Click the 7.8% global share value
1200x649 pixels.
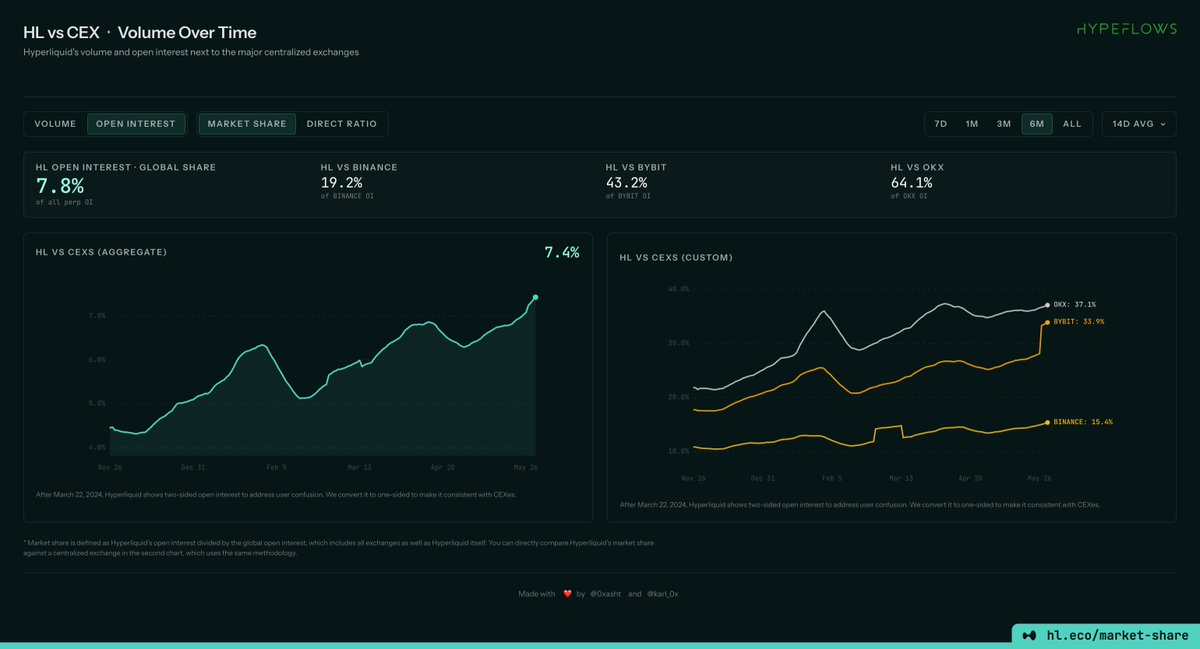click(60, 186)
